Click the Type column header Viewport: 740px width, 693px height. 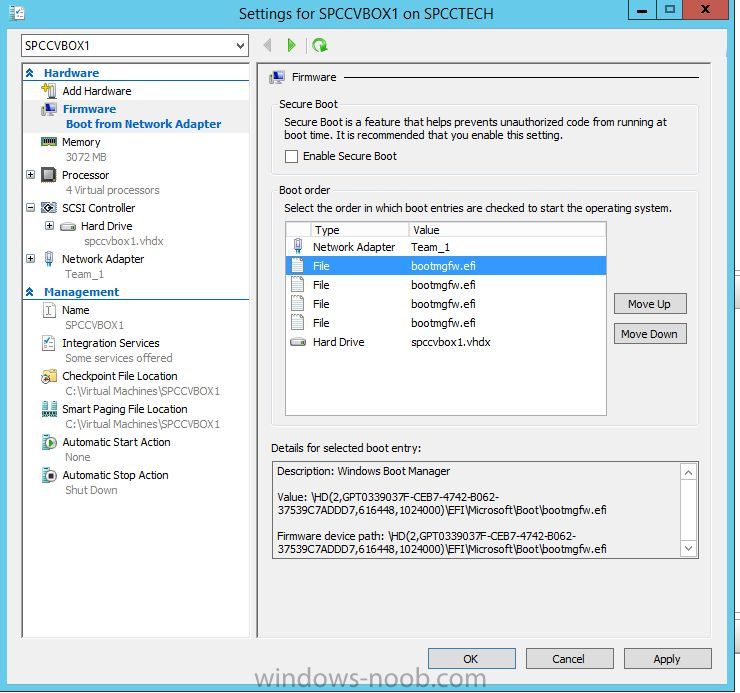(x=359, y=230)
